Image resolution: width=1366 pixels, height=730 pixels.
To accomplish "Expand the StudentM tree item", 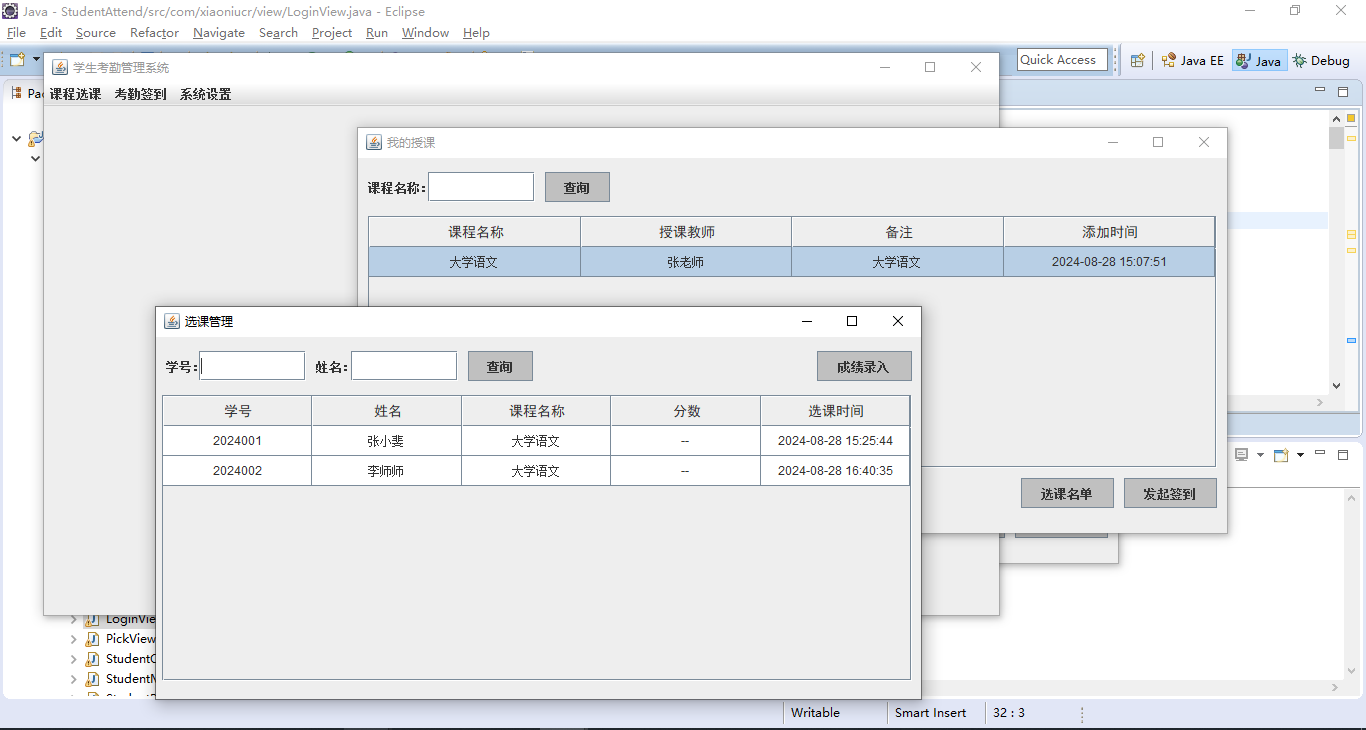I will point(74,679).
